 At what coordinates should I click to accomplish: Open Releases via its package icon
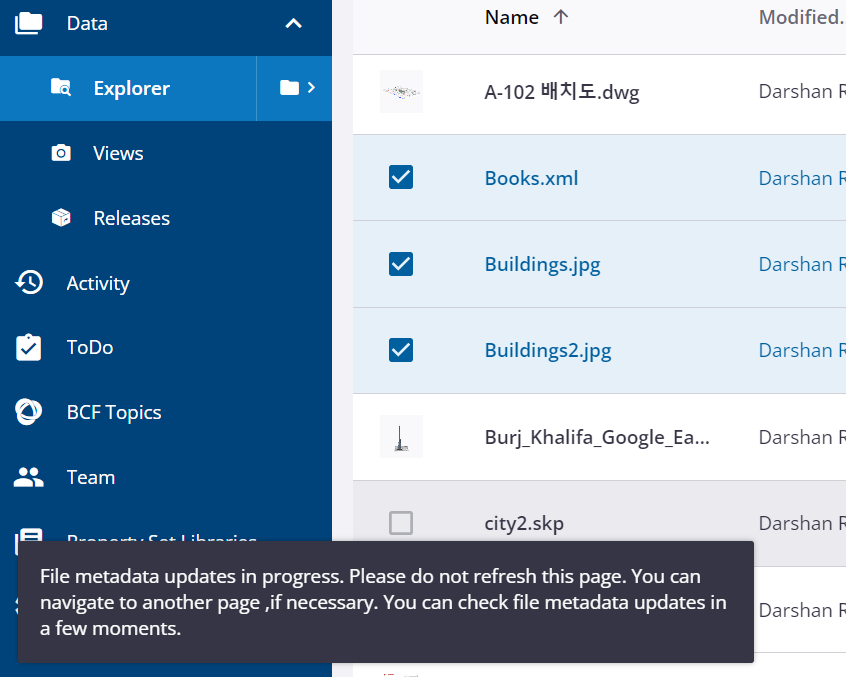tap(59, 218)
